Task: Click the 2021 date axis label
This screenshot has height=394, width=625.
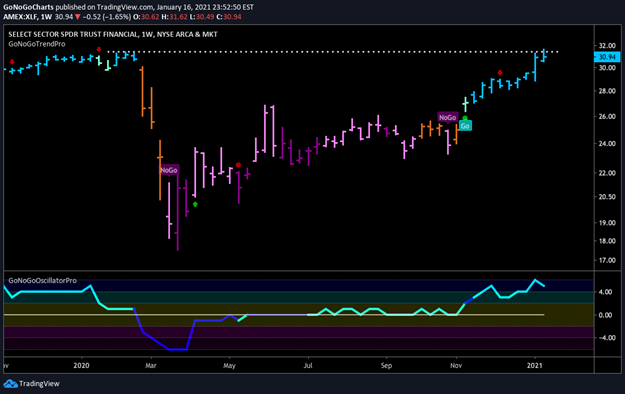Action: (534, 365)
